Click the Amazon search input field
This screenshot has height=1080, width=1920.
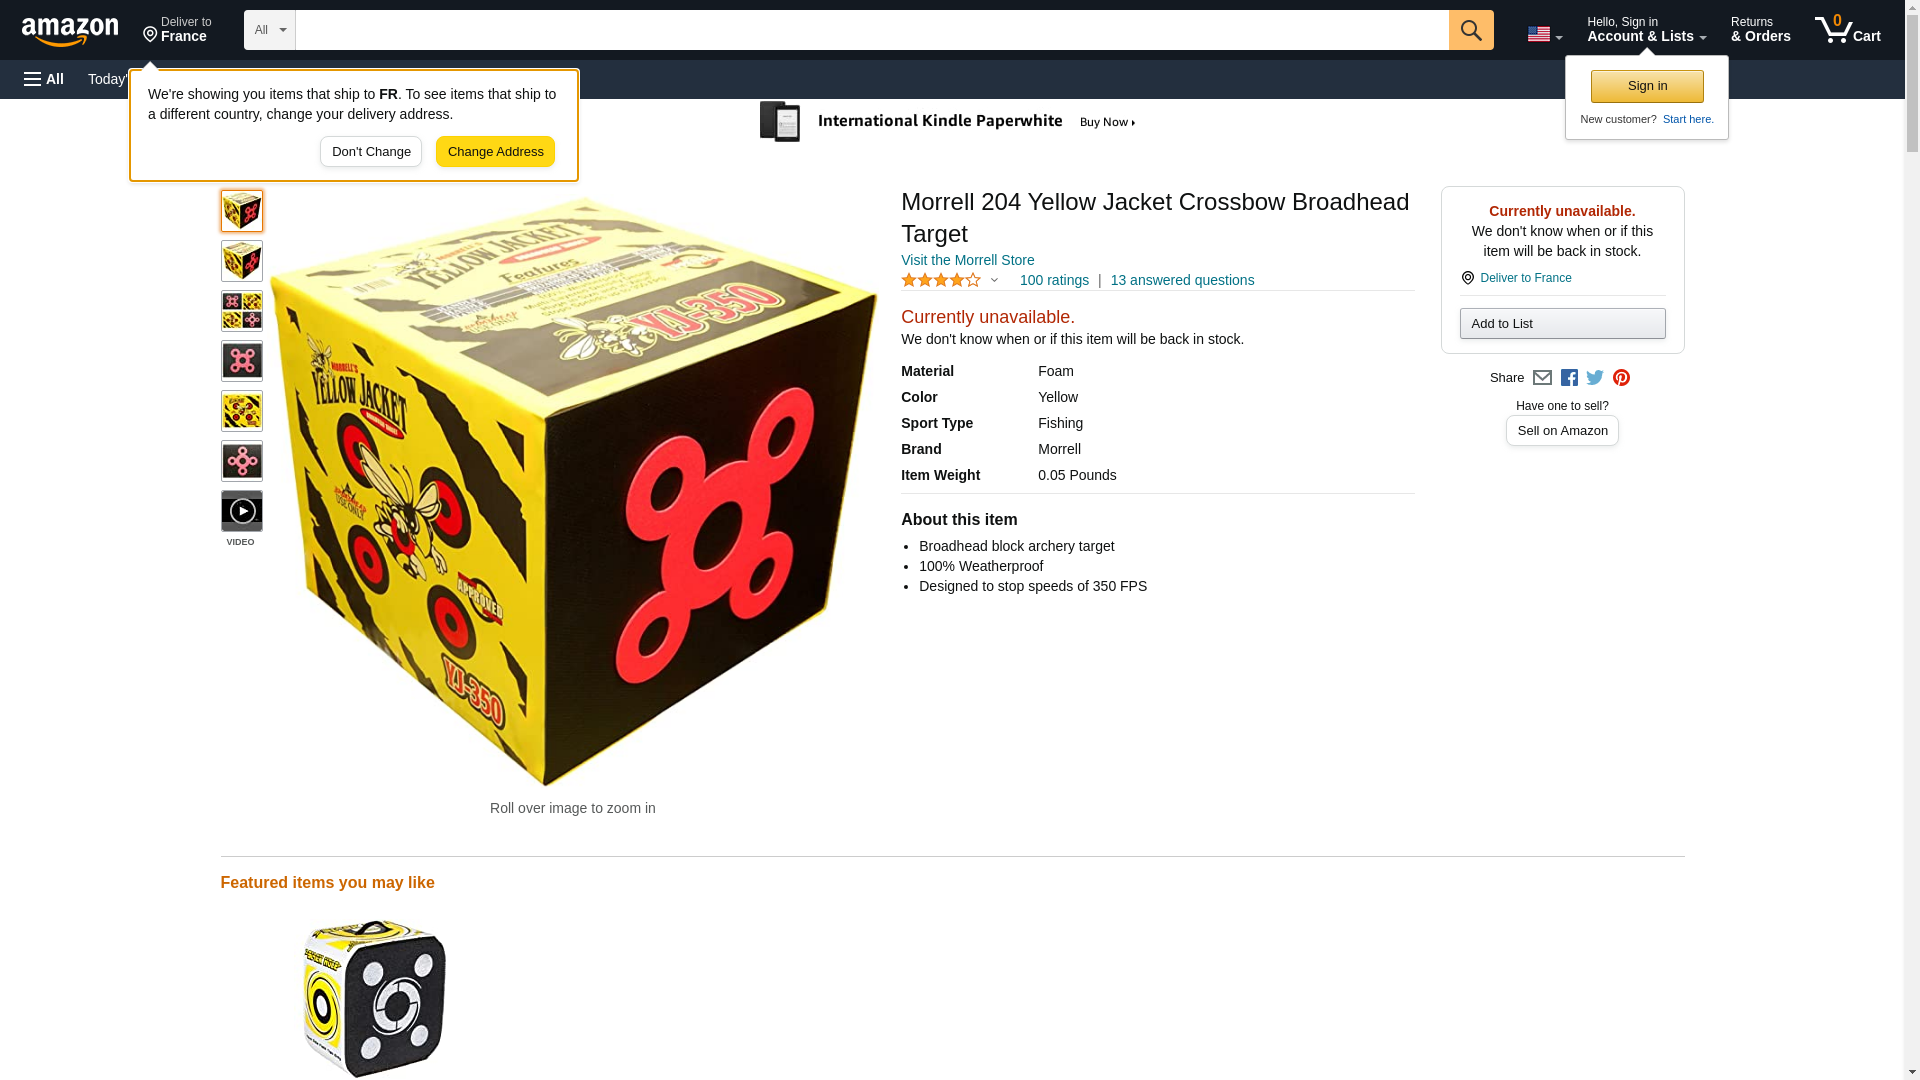pos(871,30)
